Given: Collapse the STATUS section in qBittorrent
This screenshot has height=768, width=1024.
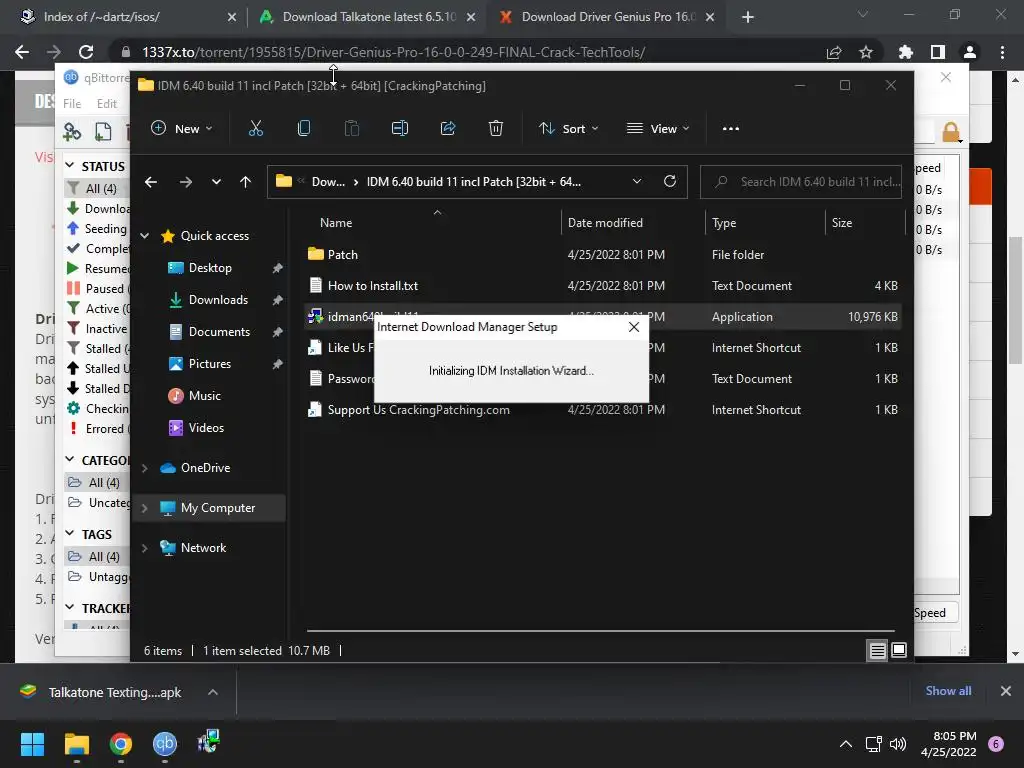Looking at the screenshot, I should click(x=70, y=166).
